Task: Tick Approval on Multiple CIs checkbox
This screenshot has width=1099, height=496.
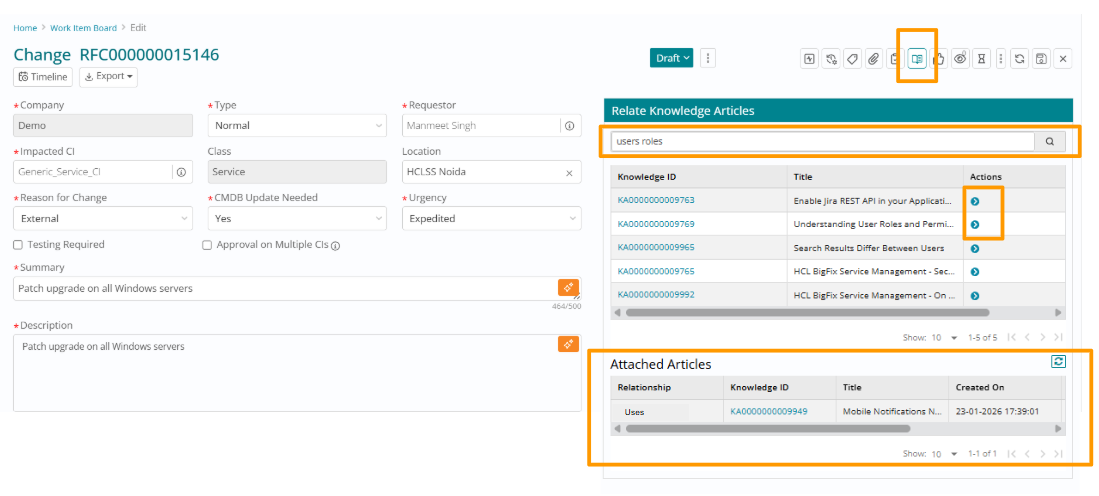Action: pyautogui.click(x=207, y=245)
